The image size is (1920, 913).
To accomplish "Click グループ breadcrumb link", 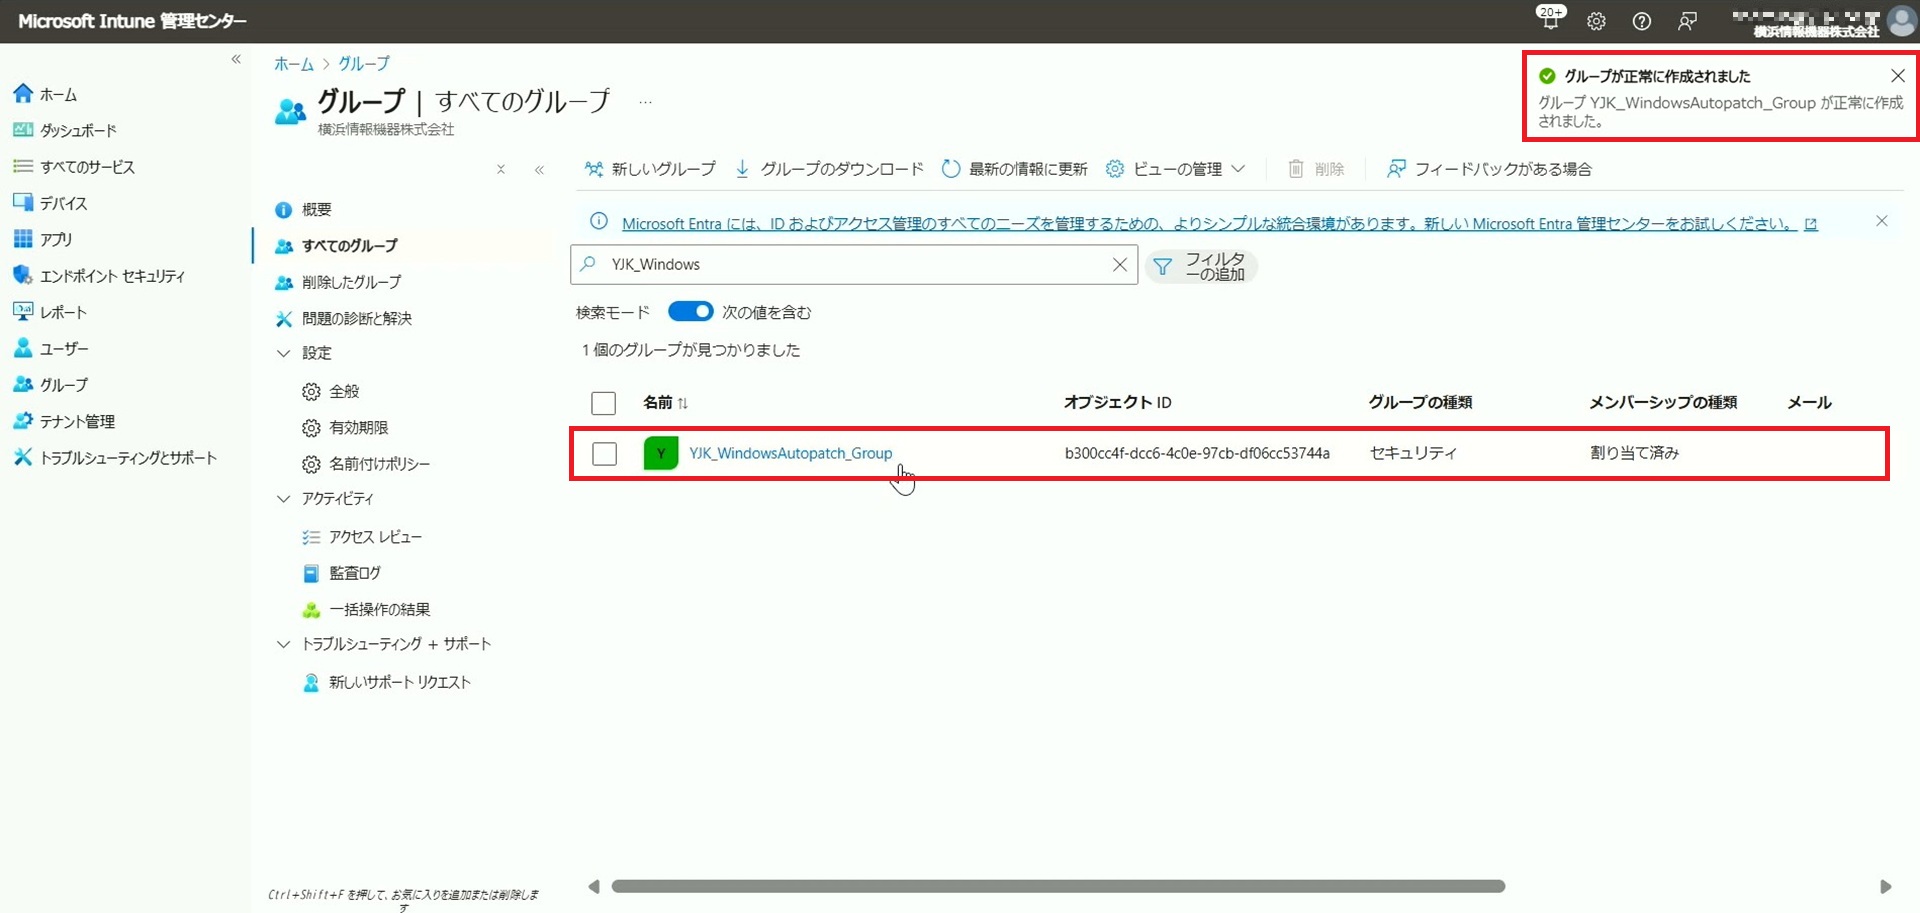I will pyautogui.click(x=364, y=63).
